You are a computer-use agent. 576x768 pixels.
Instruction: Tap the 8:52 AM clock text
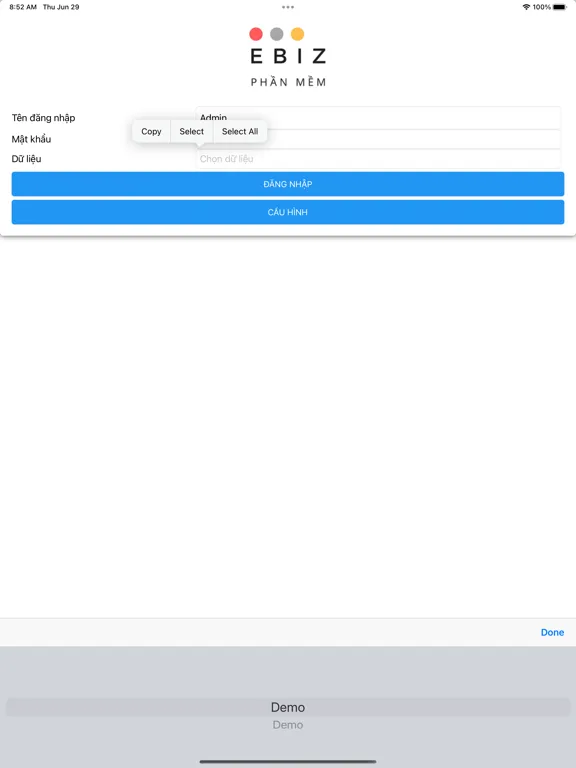(23, 7)
